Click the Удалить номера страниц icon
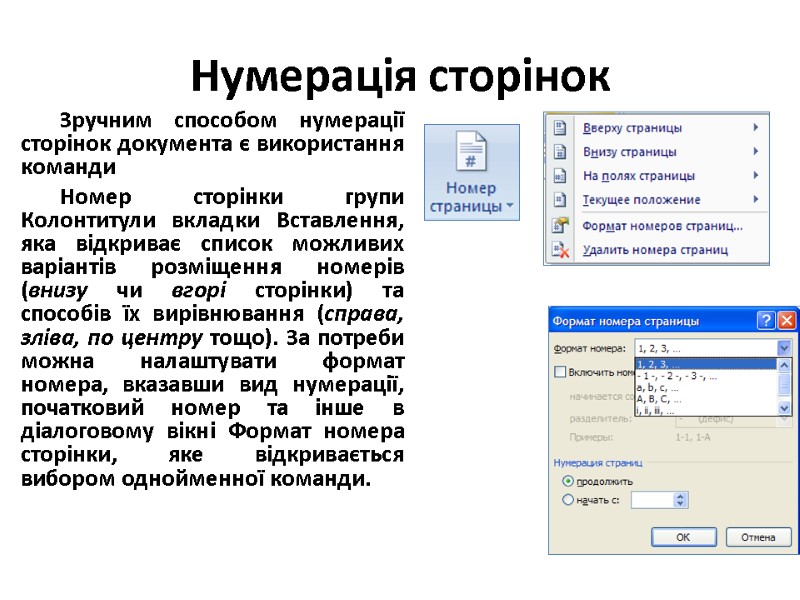This screenshot has height=600, width=800. point(560,249)
